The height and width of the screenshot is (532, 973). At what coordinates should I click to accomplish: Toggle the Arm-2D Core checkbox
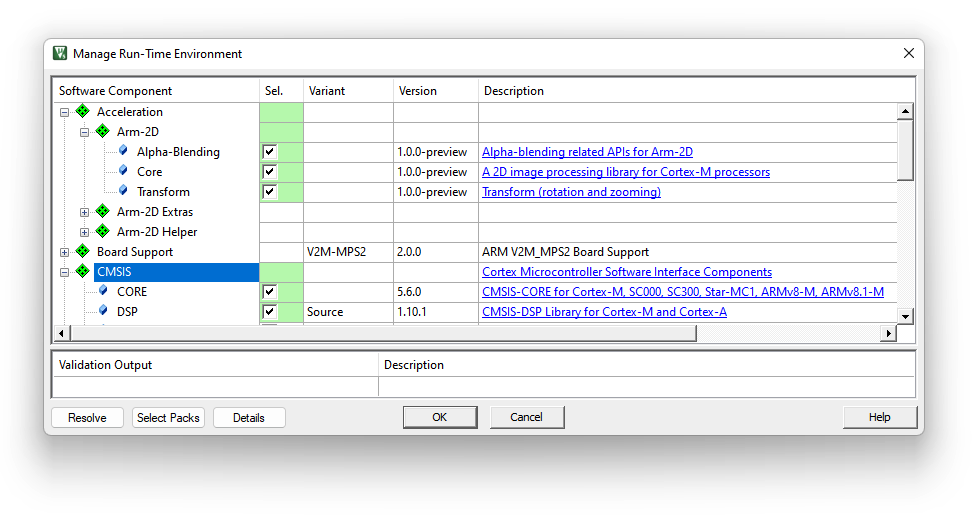click(x=269, y=172)
